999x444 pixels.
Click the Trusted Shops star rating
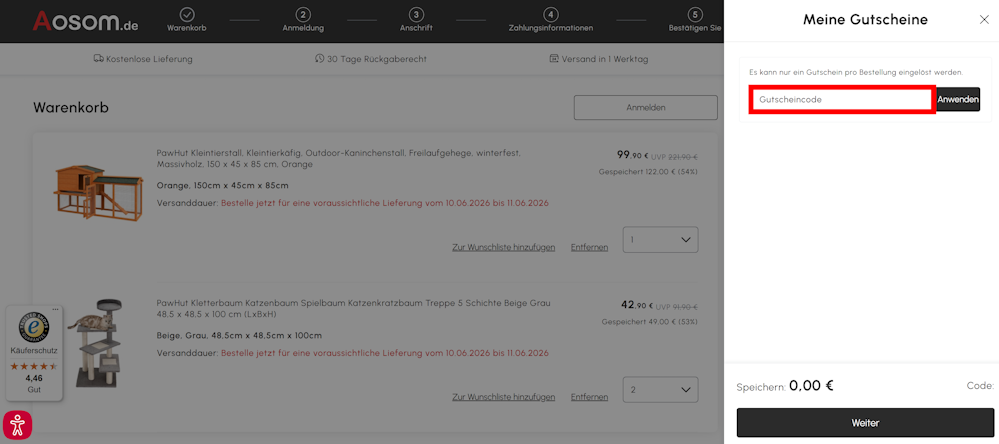pyautogui.click(x=34, y=366)
